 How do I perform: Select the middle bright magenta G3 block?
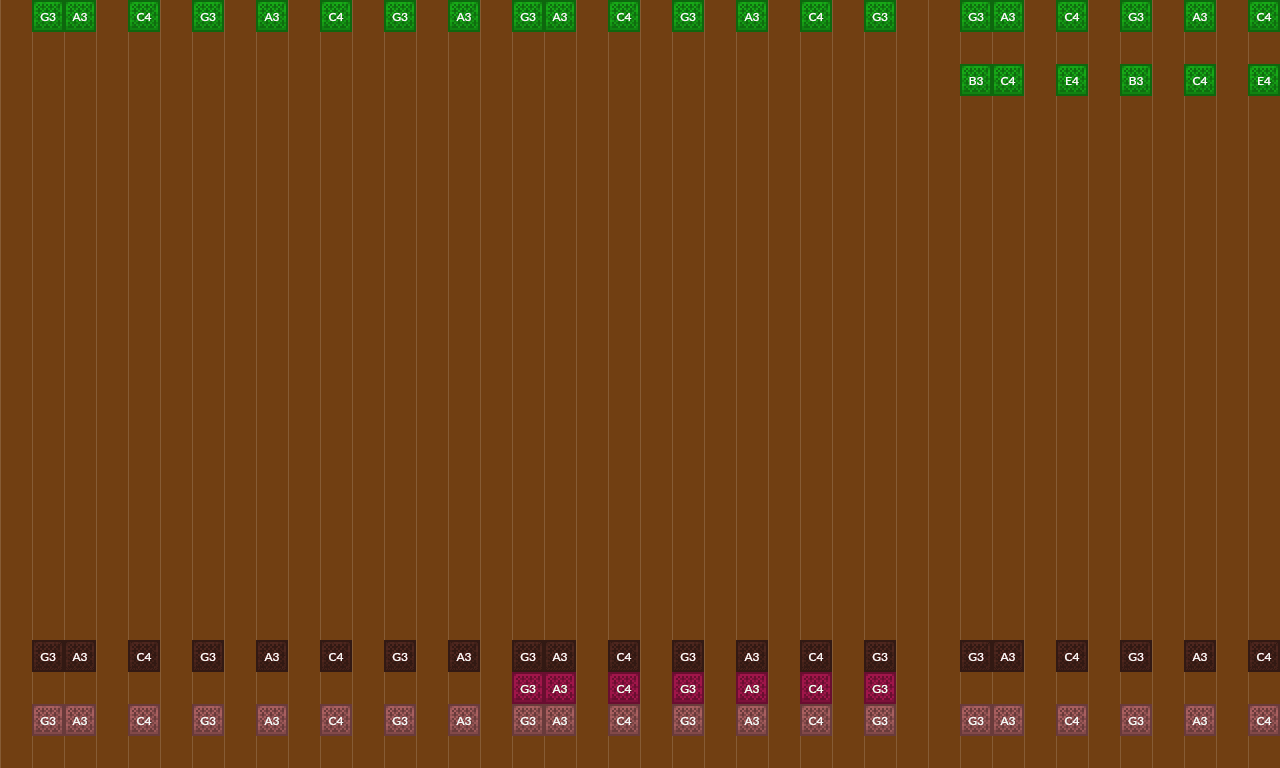click(x=688, y=688)
